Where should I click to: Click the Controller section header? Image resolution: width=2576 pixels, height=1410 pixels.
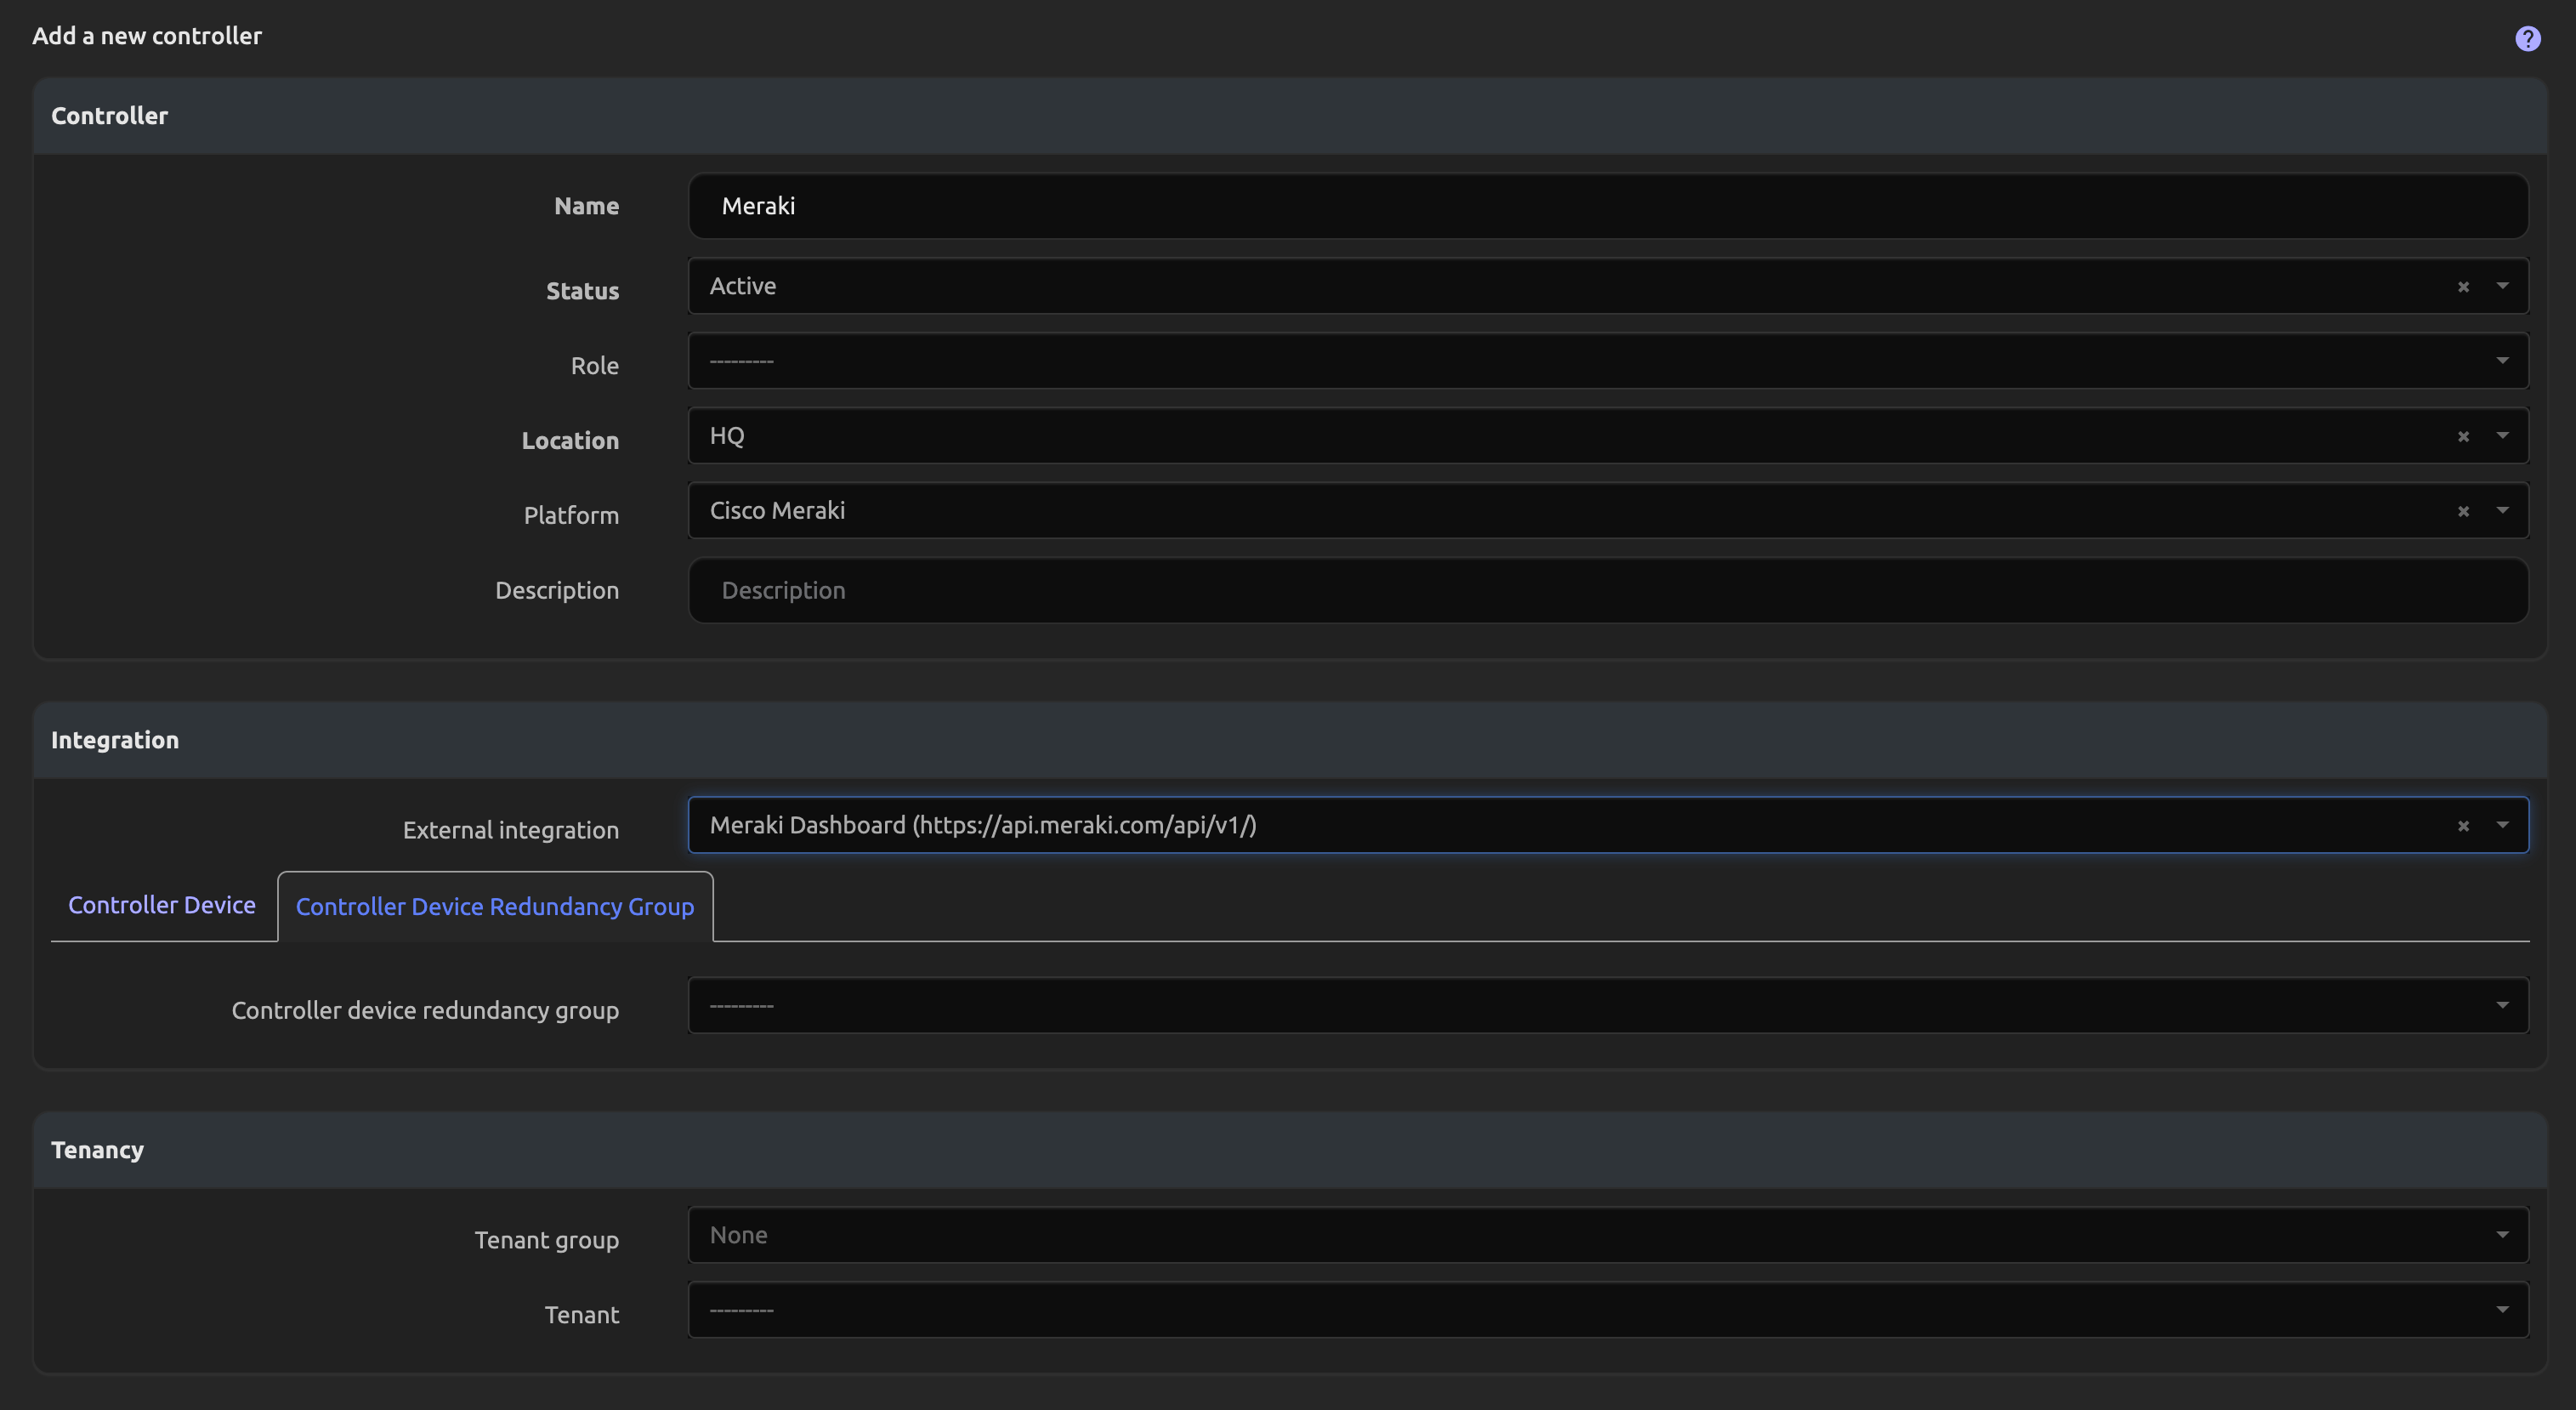pos(109,116)
